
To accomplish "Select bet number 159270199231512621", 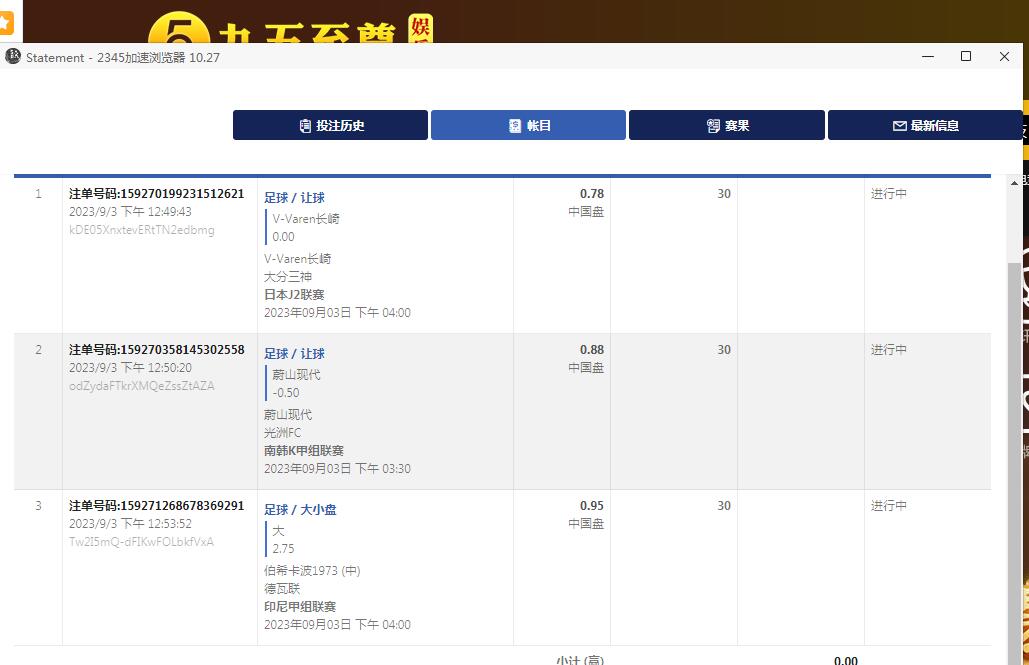I will coord(156,194).
